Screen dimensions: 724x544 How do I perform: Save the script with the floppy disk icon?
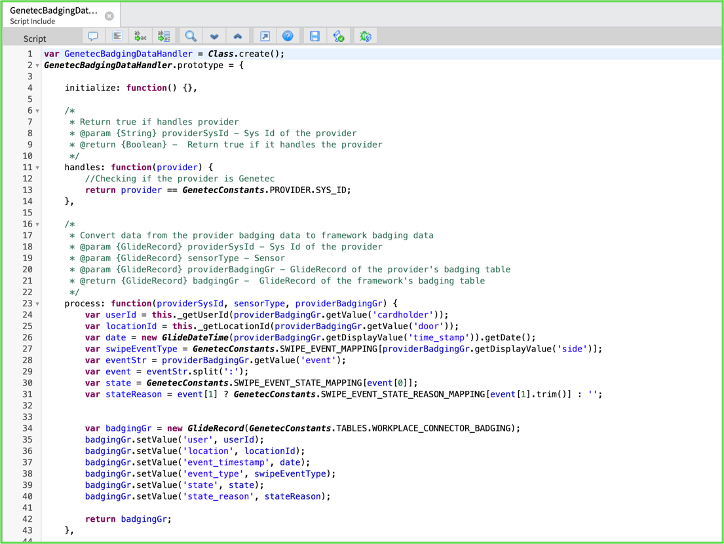point(314,36)
